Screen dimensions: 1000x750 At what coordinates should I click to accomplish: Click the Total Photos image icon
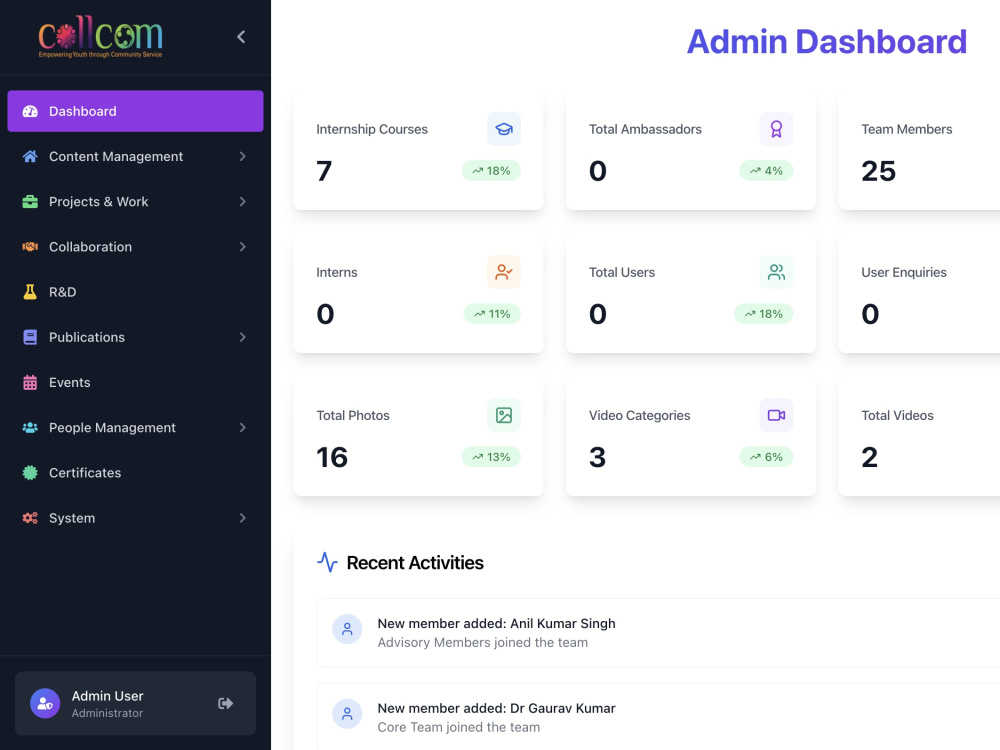click(504, 415)
